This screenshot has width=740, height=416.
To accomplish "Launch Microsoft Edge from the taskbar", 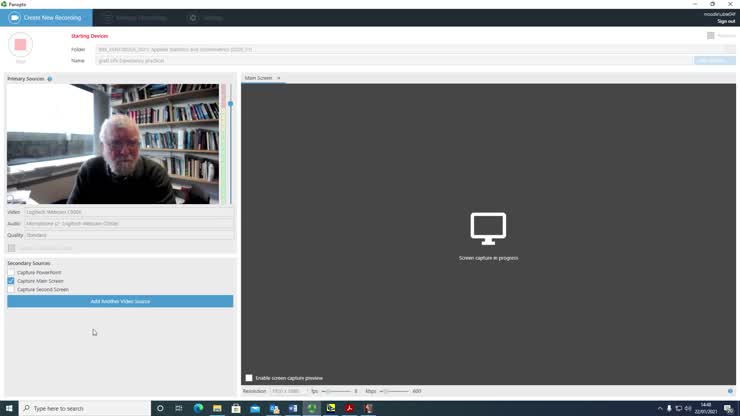I will pyautogui.click(x=198, y=408).
